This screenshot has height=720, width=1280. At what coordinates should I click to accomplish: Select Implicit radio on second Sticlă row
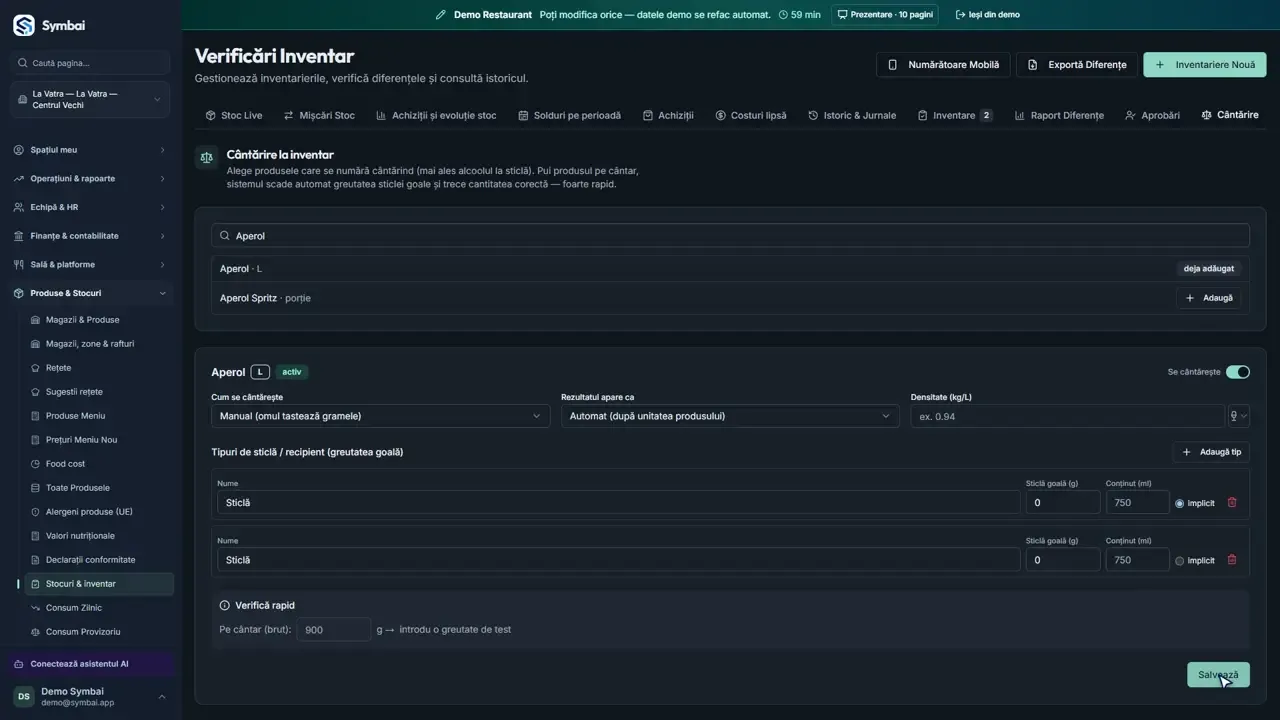click(1180, 561)
